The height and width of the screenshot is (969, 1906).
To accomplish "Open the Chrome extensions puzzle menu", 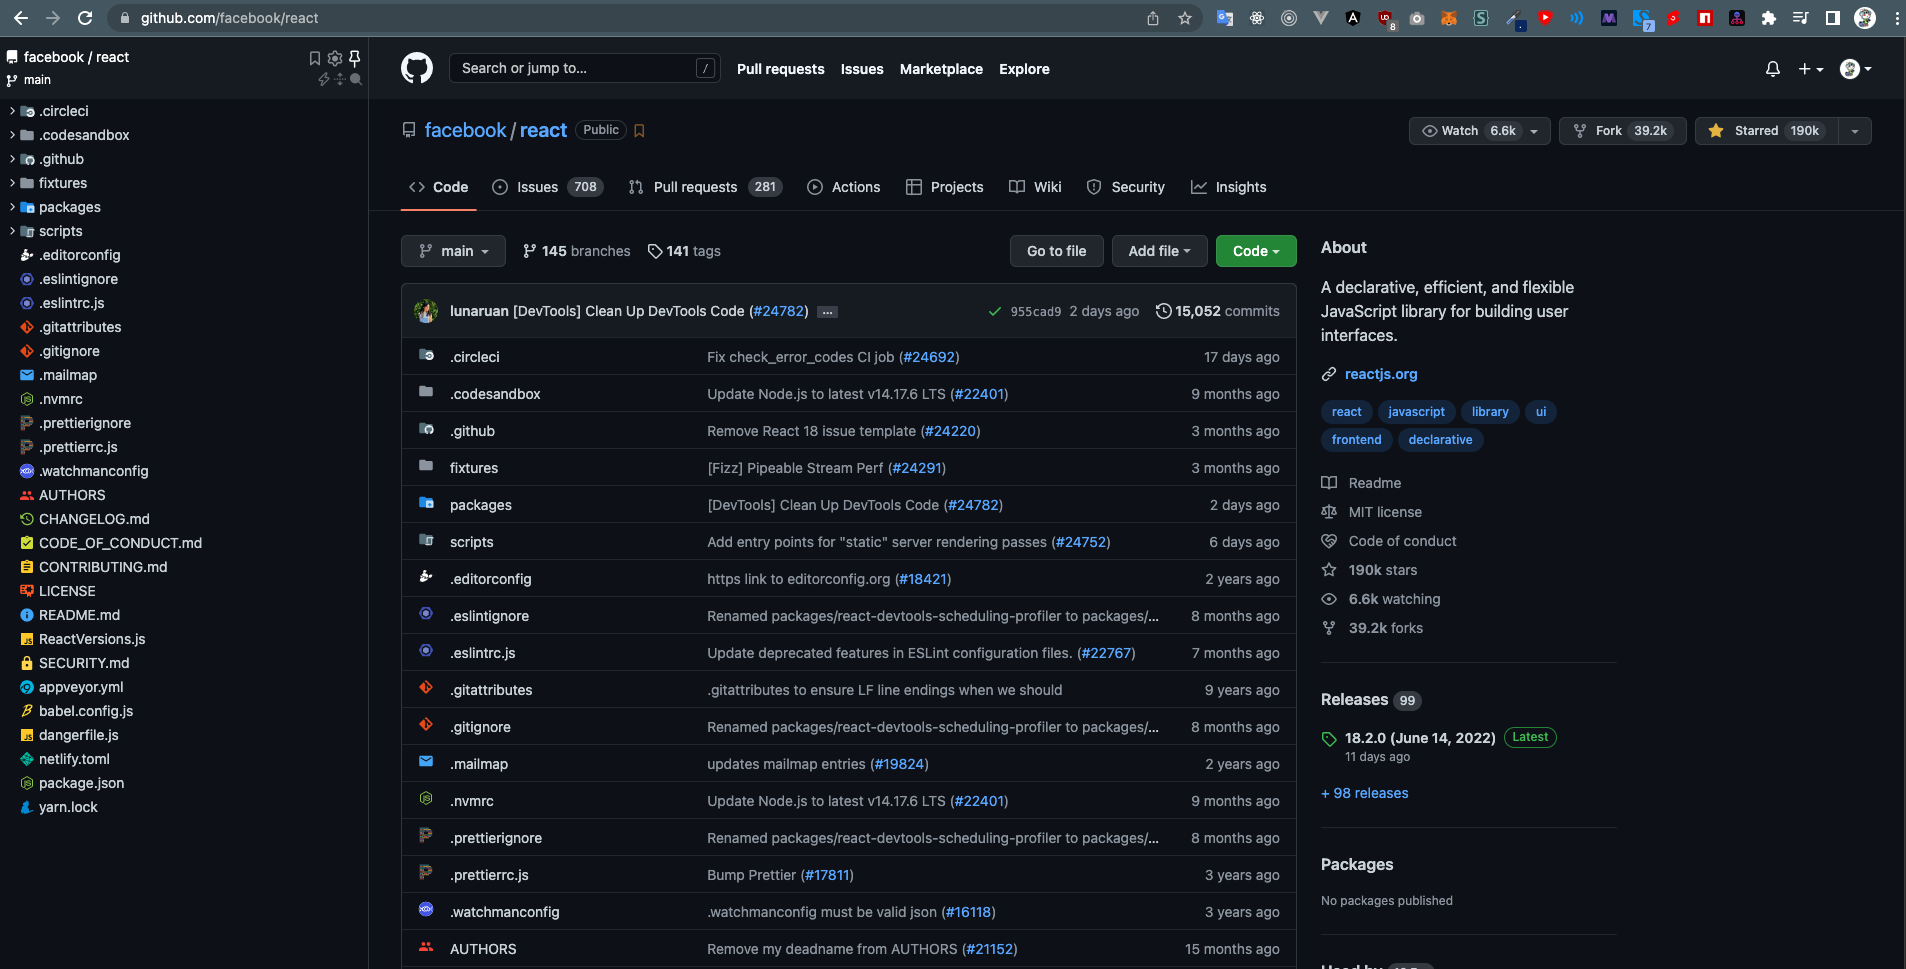I will (1769, 18).
